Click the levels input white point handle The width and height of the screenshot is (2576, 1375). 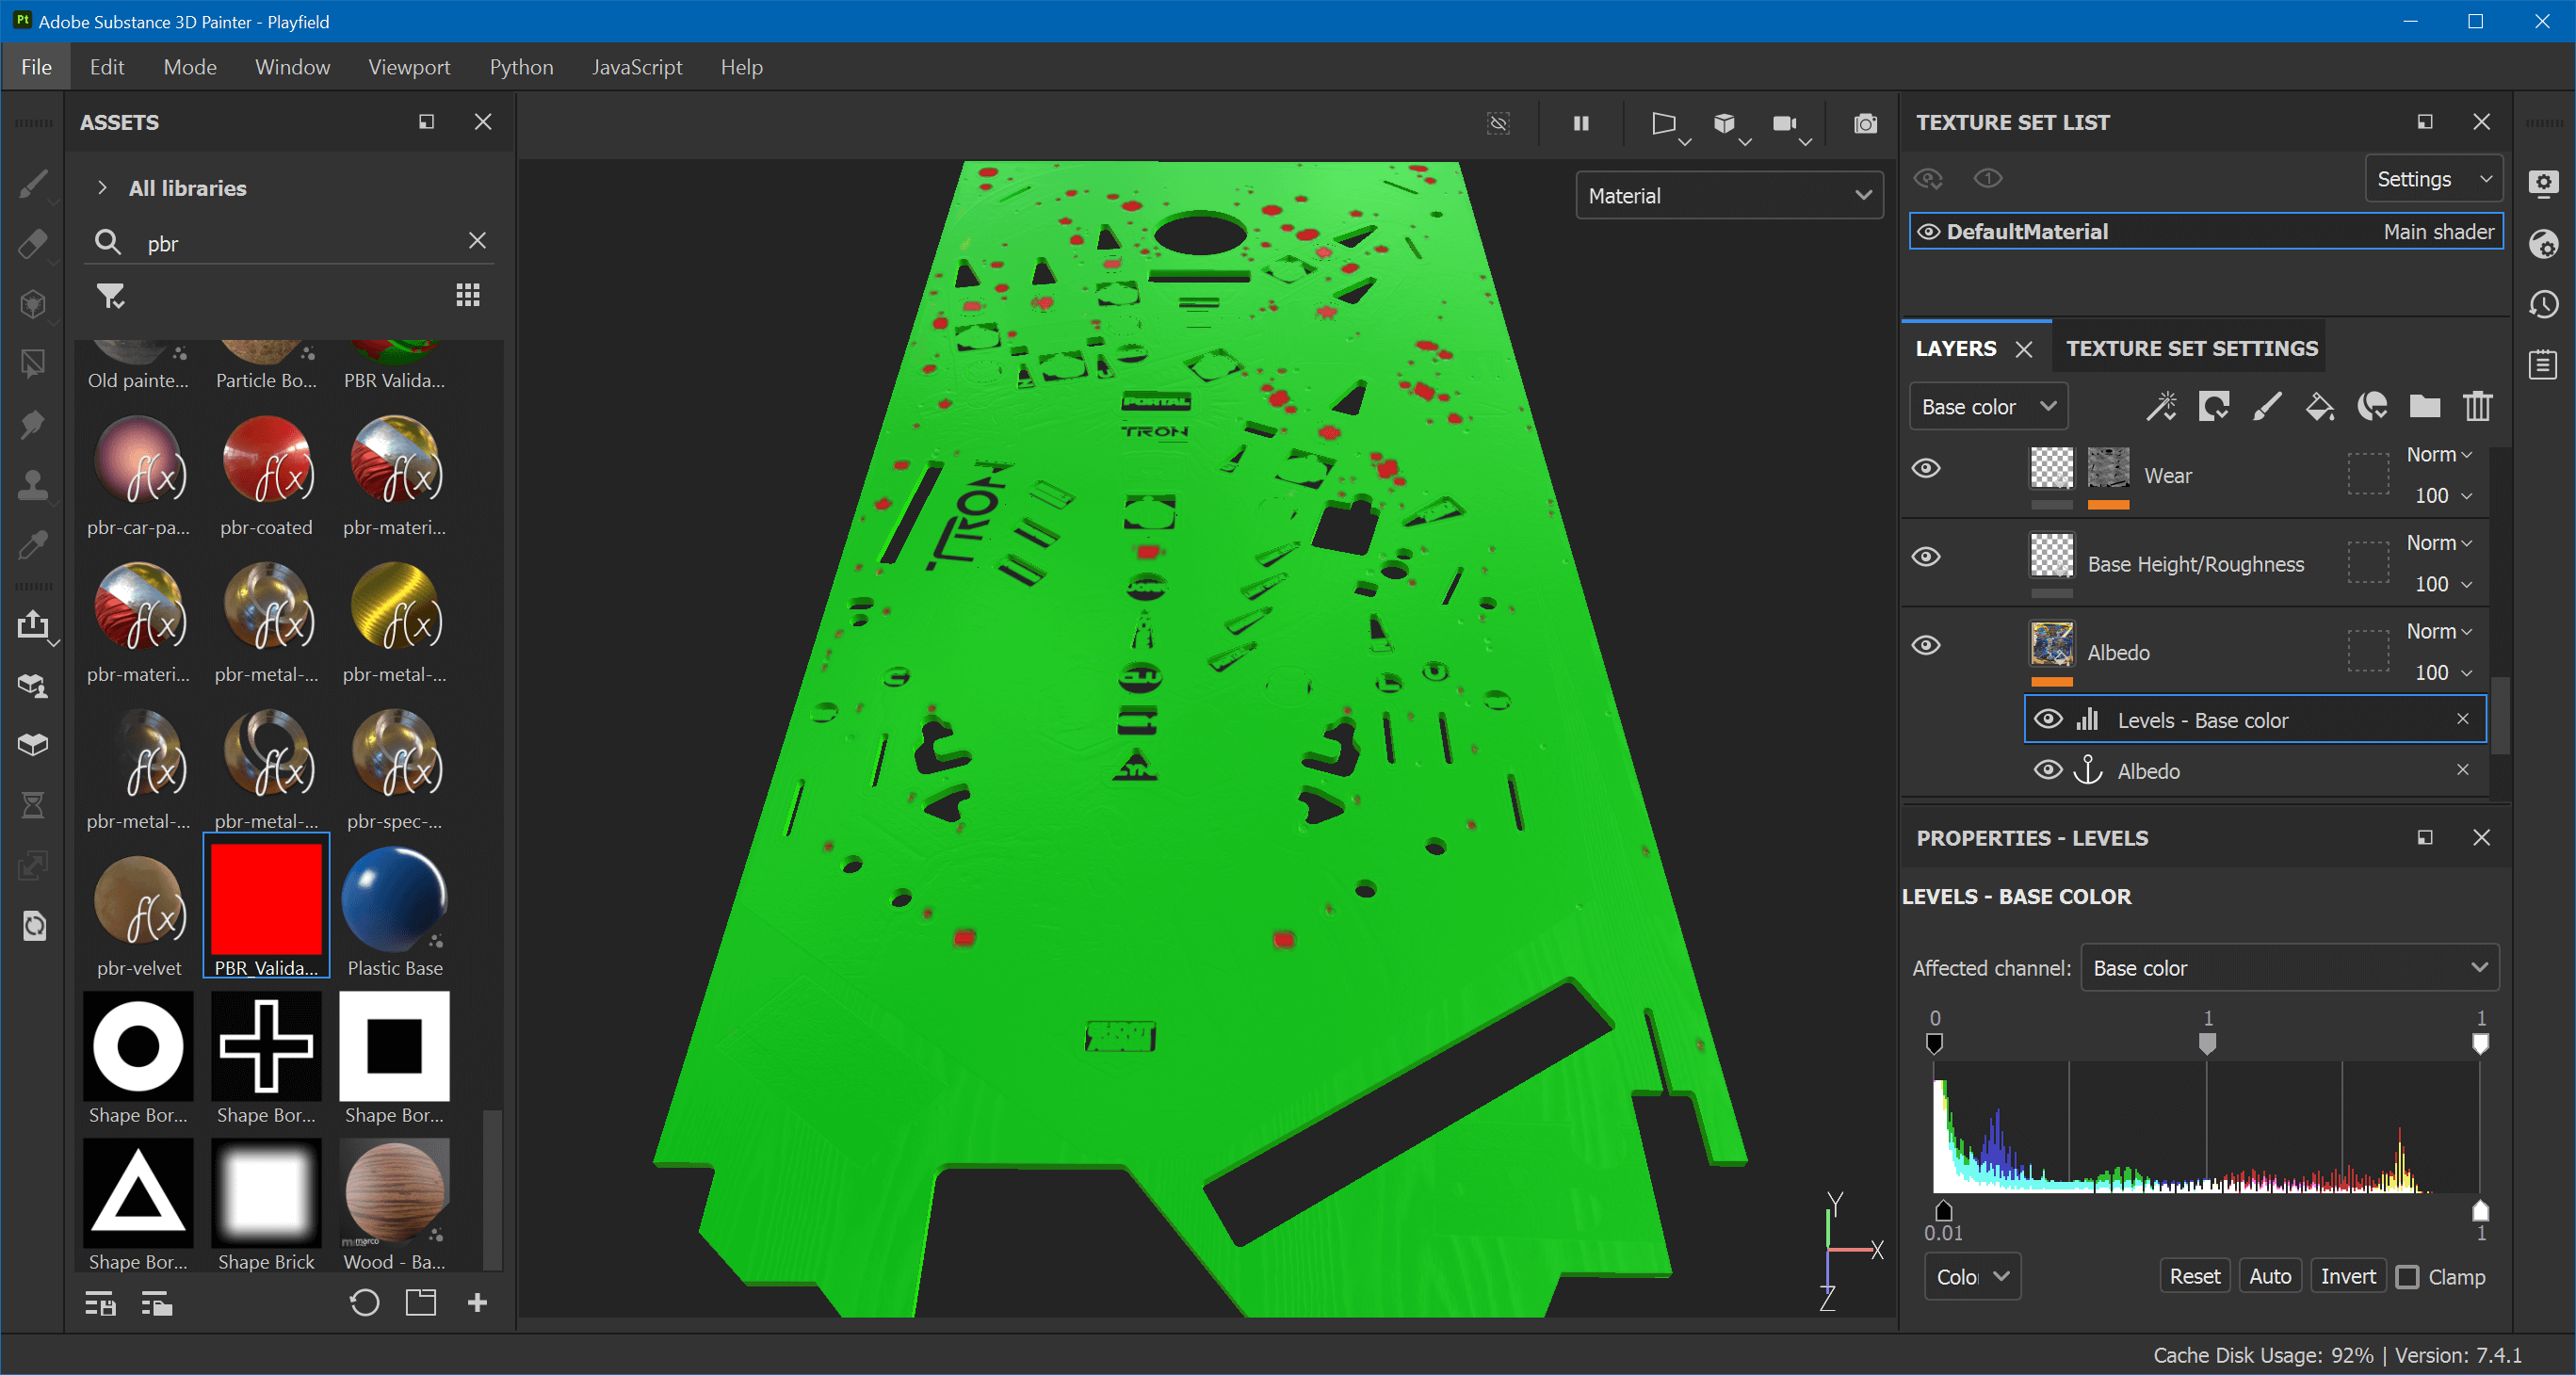(2480, 1043)
